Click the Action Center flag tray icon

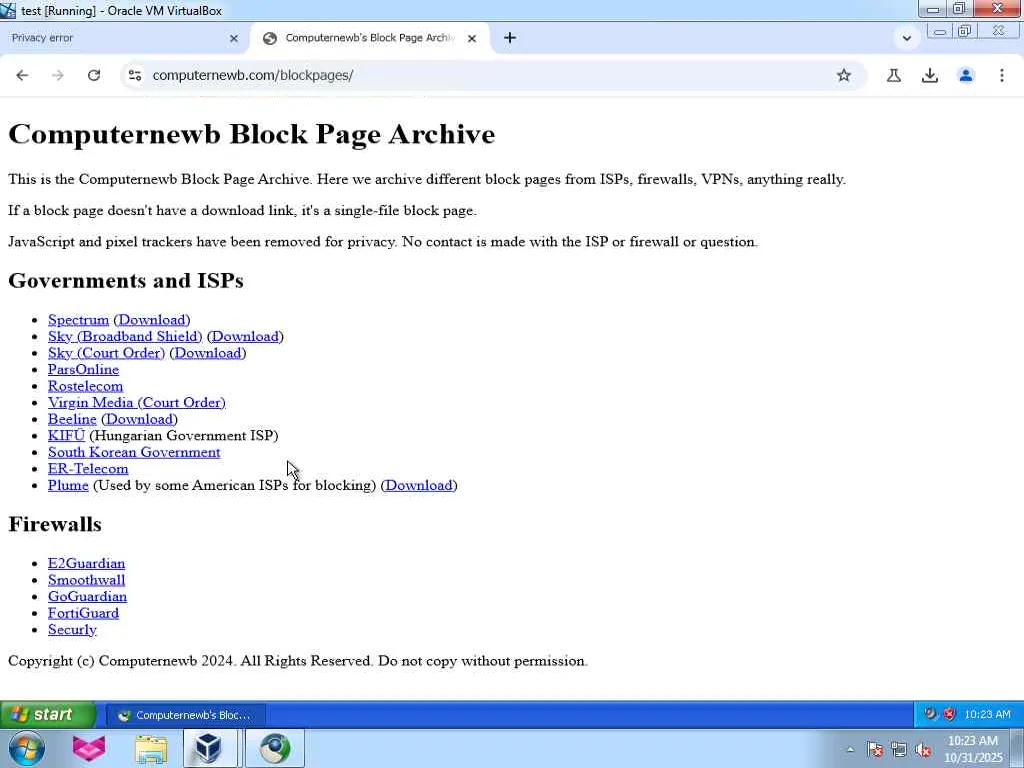[875, 750]
